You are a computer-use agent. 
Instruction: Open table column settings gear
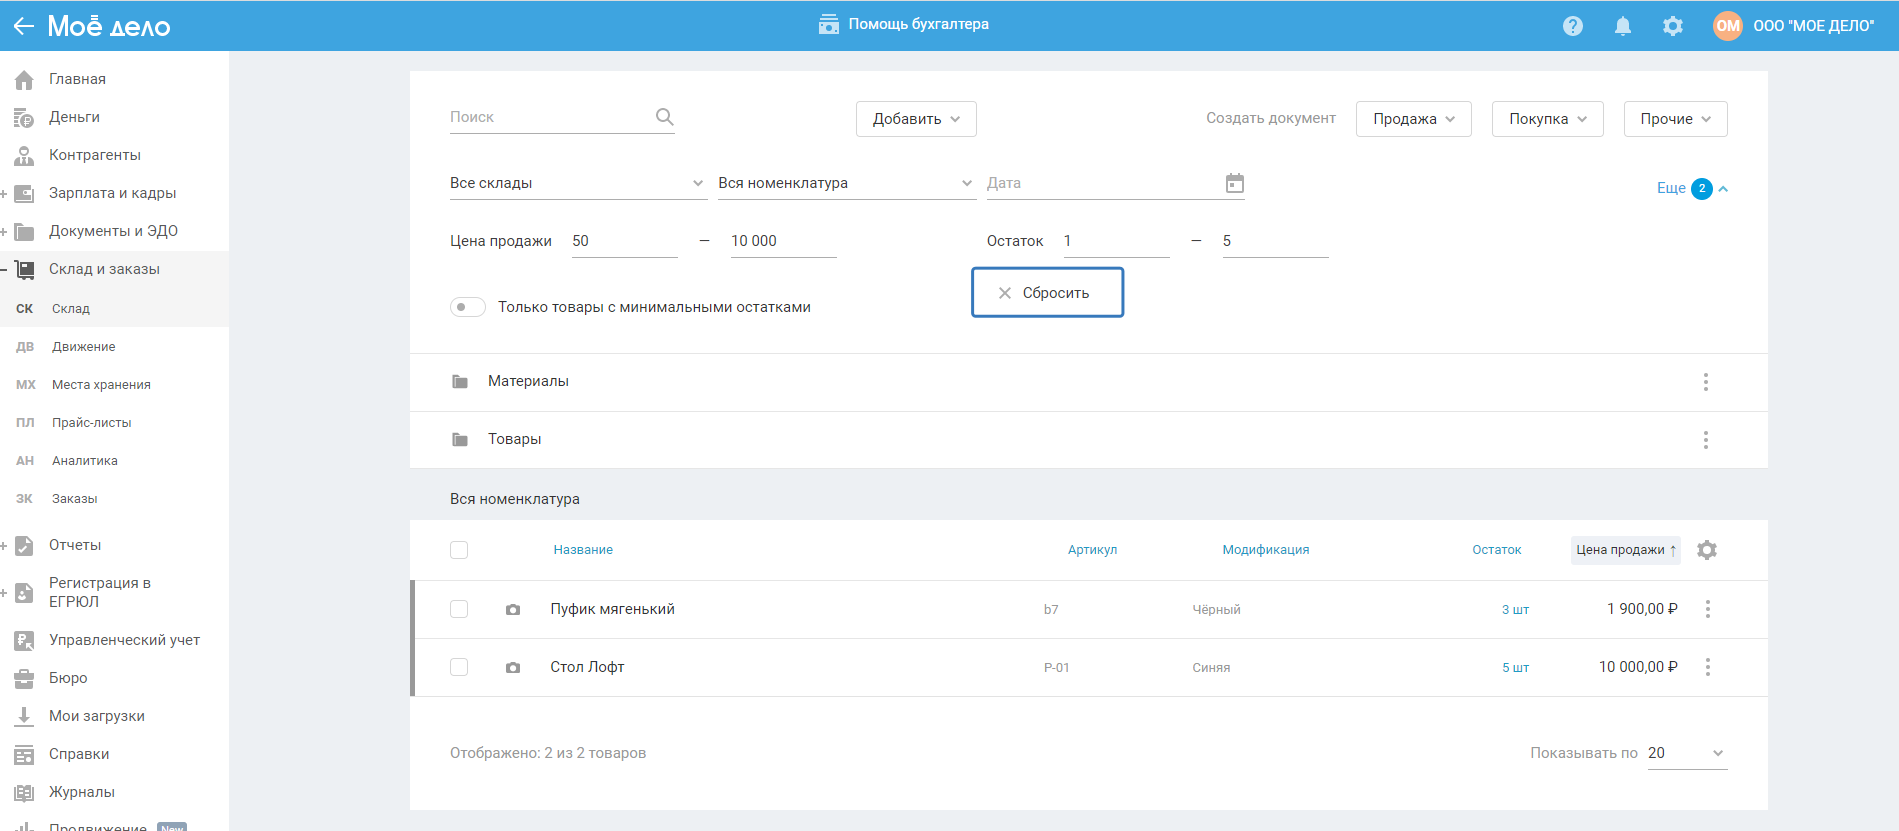tap(1706, 550)
